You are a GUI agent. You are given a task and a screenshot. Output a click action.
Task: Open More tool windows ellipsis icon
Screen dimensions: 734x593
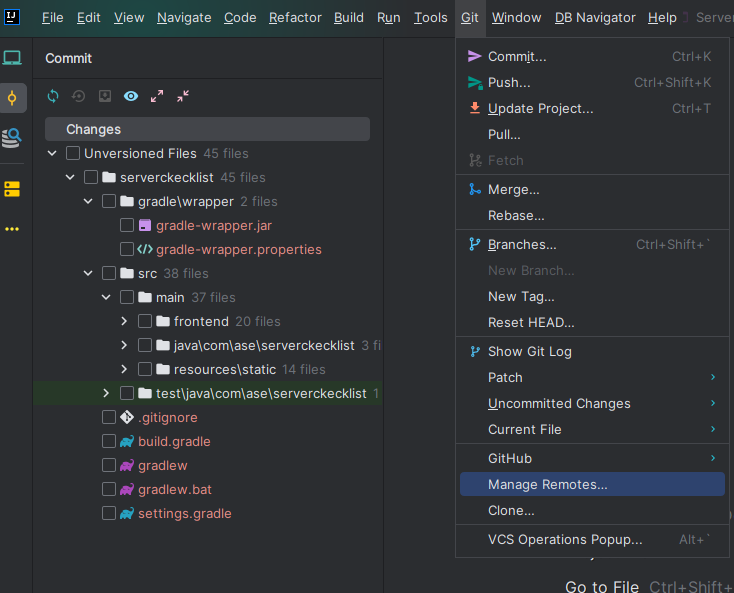pos(12,229)
